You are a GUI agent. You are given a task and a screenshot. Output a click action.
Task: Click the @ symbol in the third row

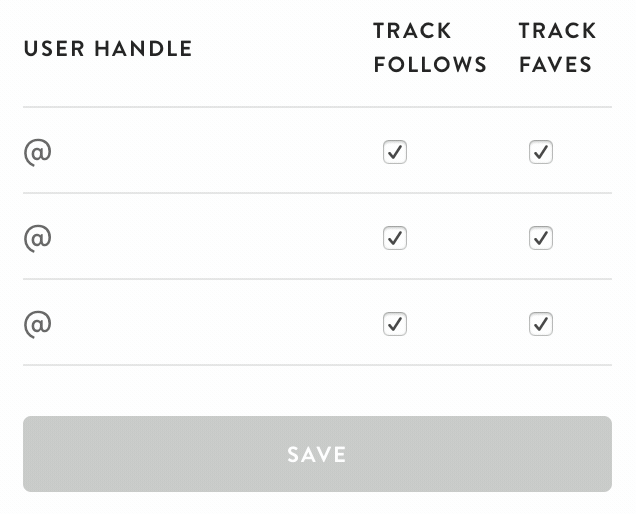pos(37,324)
